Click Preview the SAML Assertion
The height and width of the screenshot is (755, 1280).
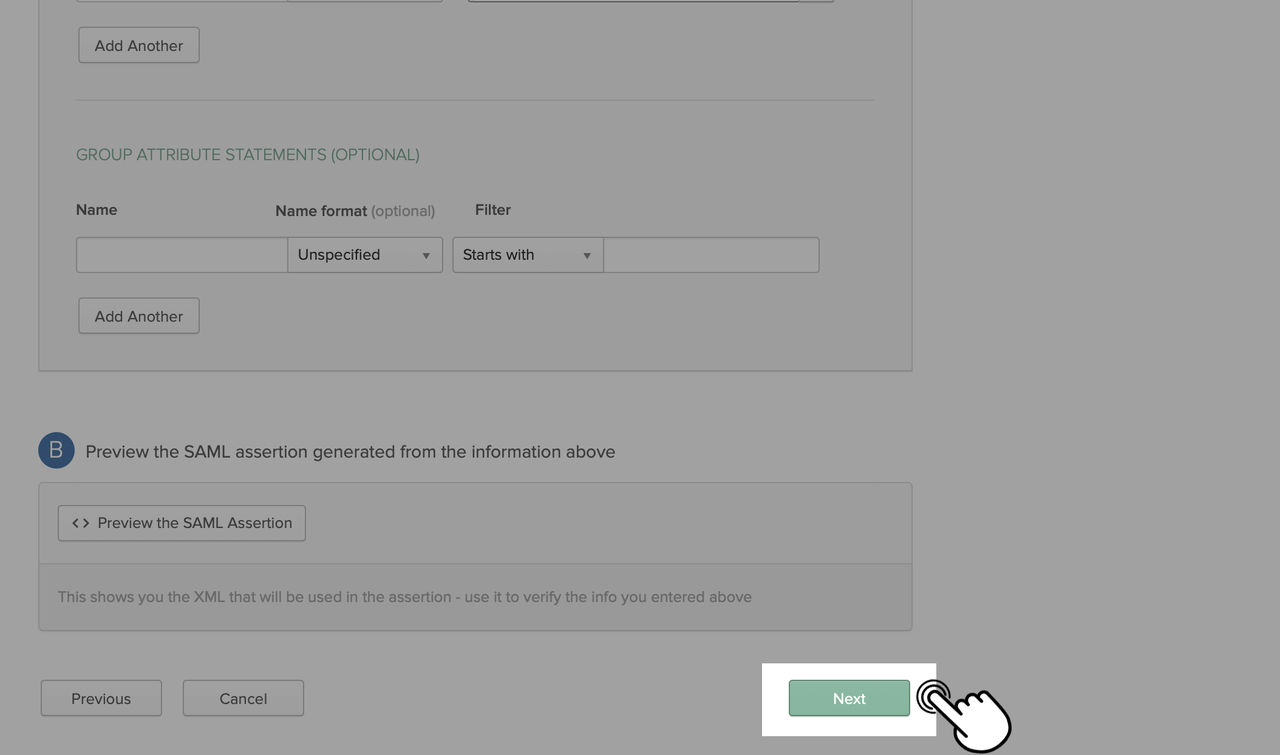[181, 523]
